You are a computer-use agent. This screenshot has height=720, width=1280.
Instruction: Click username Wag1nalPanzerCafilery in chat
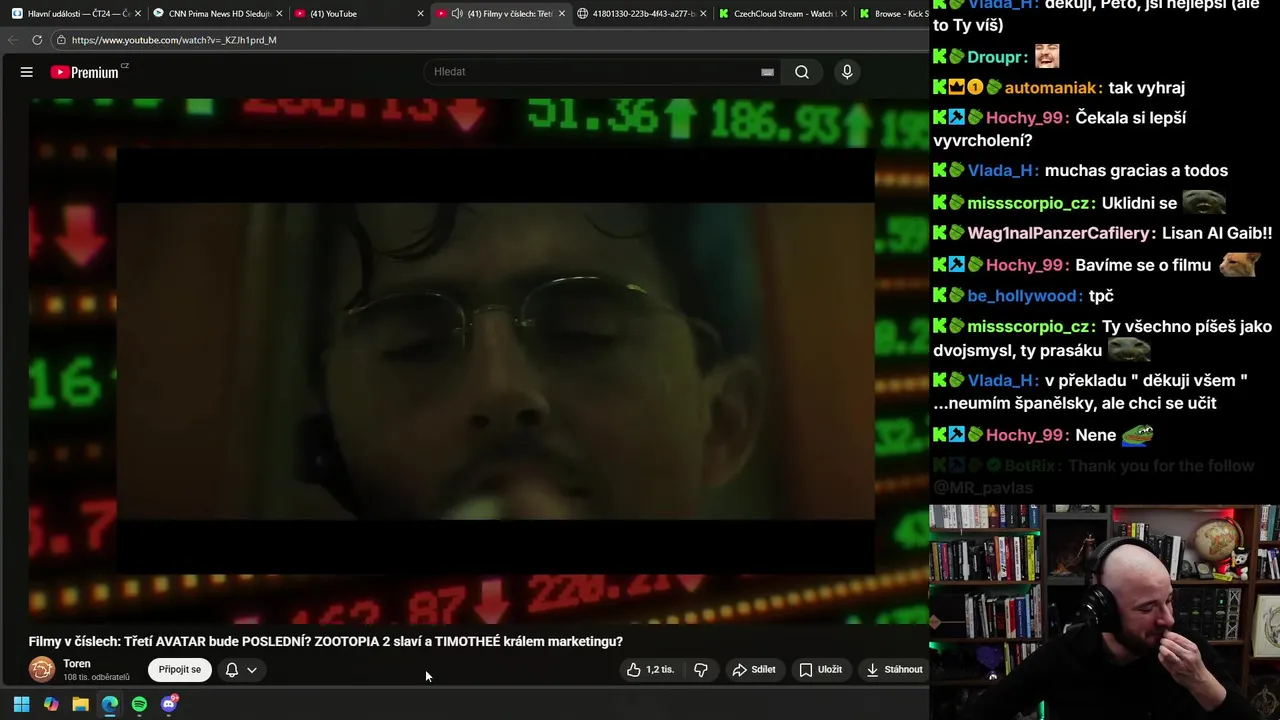click(x=1060, y=233)
